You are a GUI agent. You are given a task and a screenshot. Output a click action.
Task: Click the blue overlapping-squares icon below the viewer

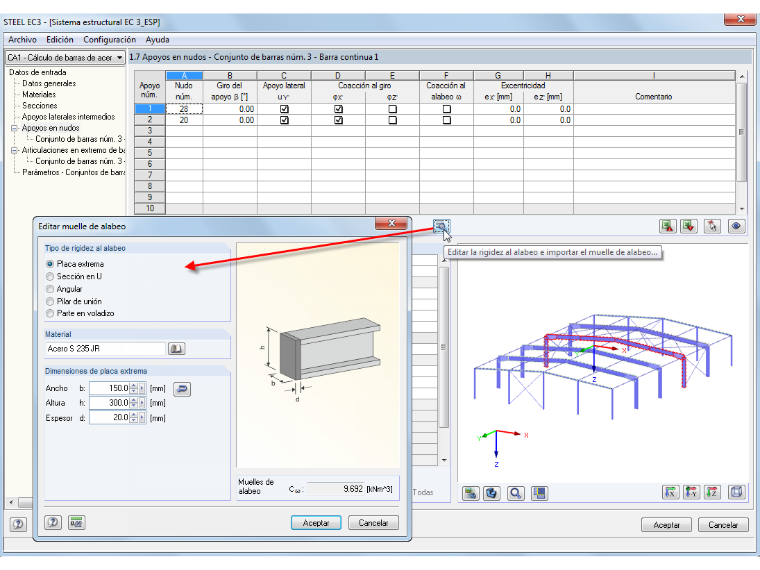click(539, 493)
